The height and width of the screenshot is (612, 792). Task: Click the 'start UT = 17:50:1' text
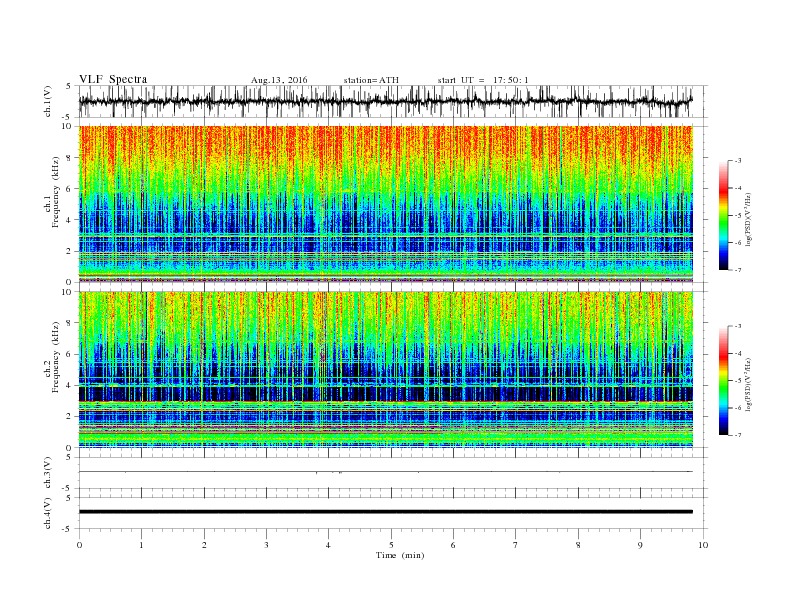click(483, 80)
